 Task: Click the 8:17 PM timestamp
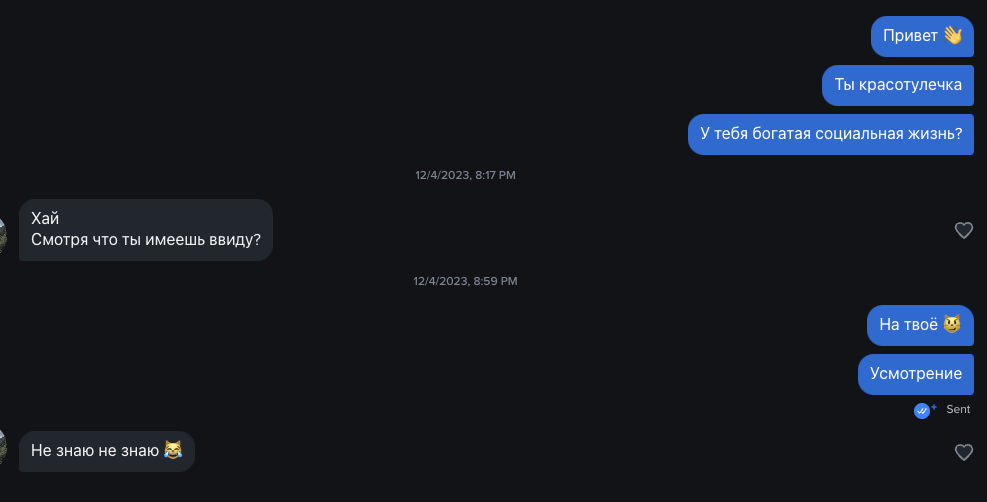coord(465,175)
